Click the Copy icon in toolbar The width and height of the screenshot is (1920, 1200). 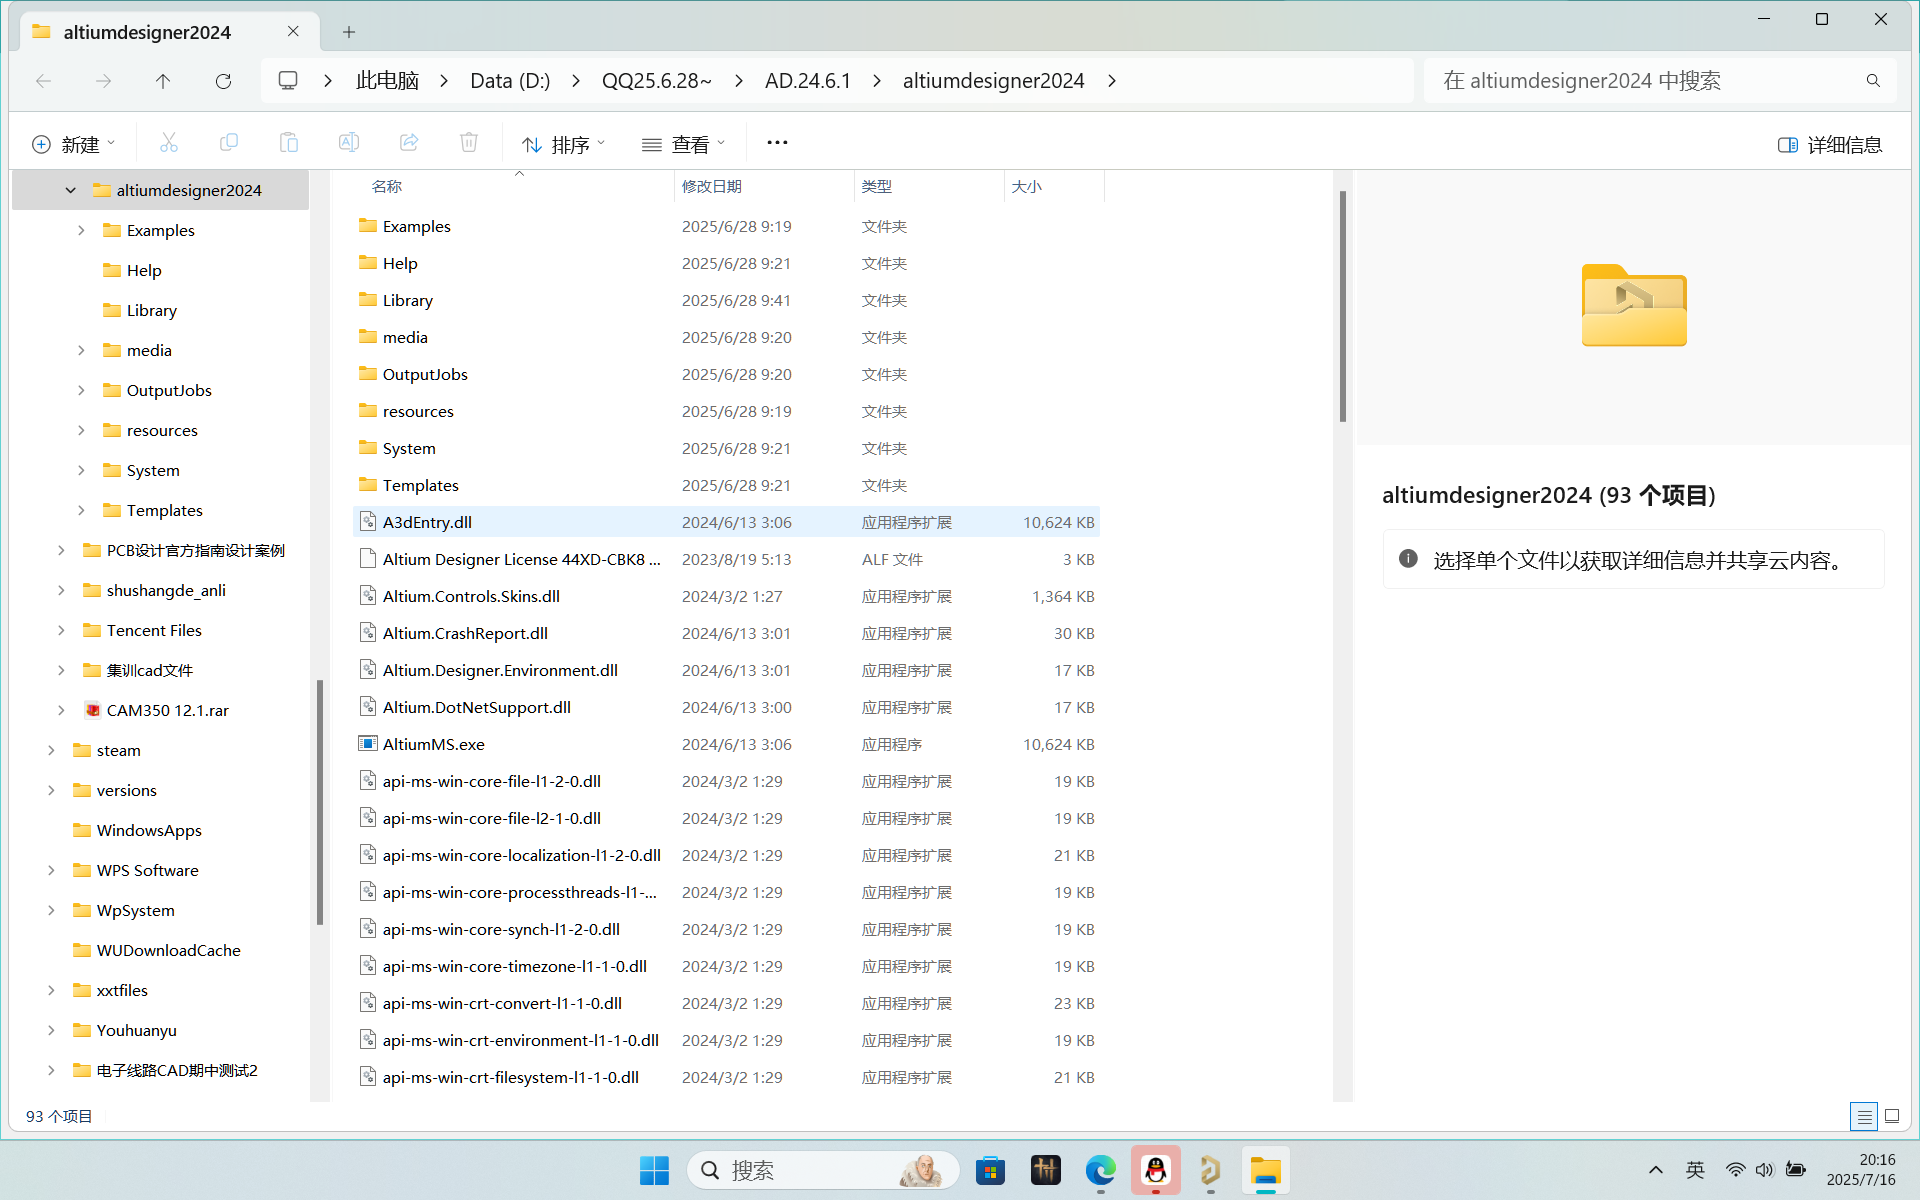click(x=229, y=143)
